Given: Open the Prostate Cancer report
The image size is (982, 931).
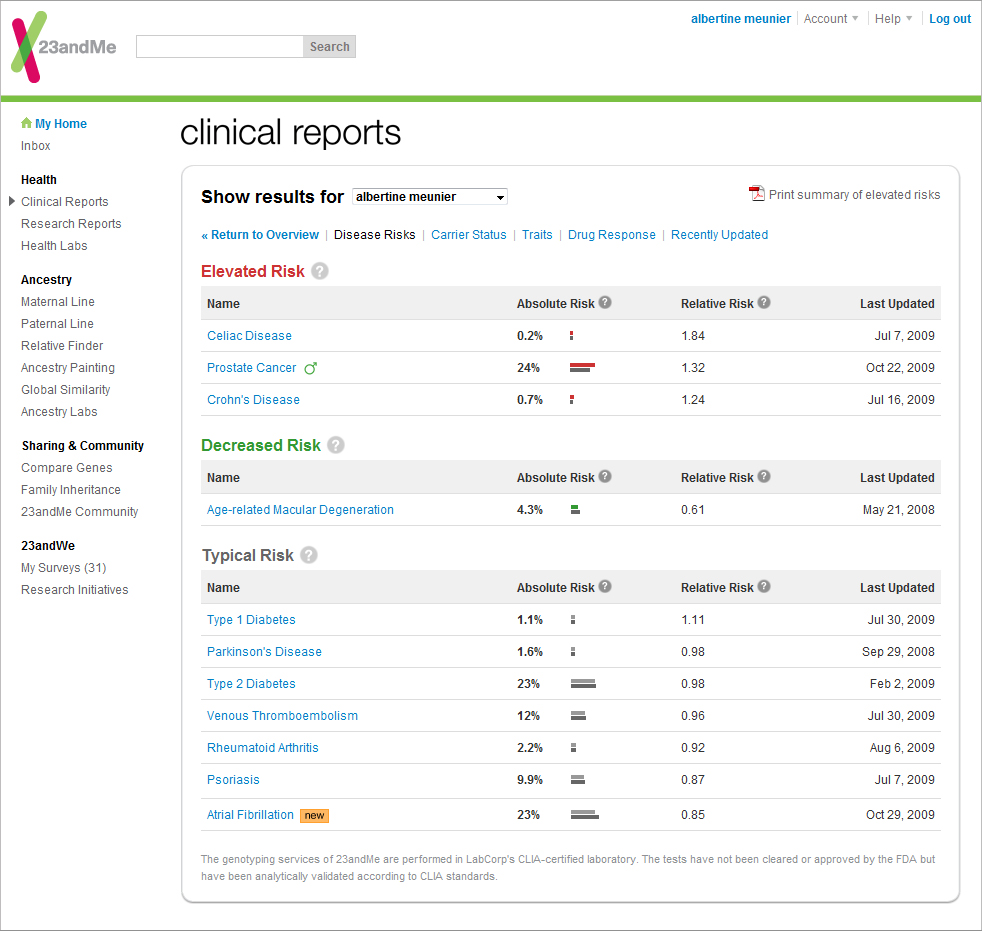Looking at the screenshot, I should (x=252, y=368).
